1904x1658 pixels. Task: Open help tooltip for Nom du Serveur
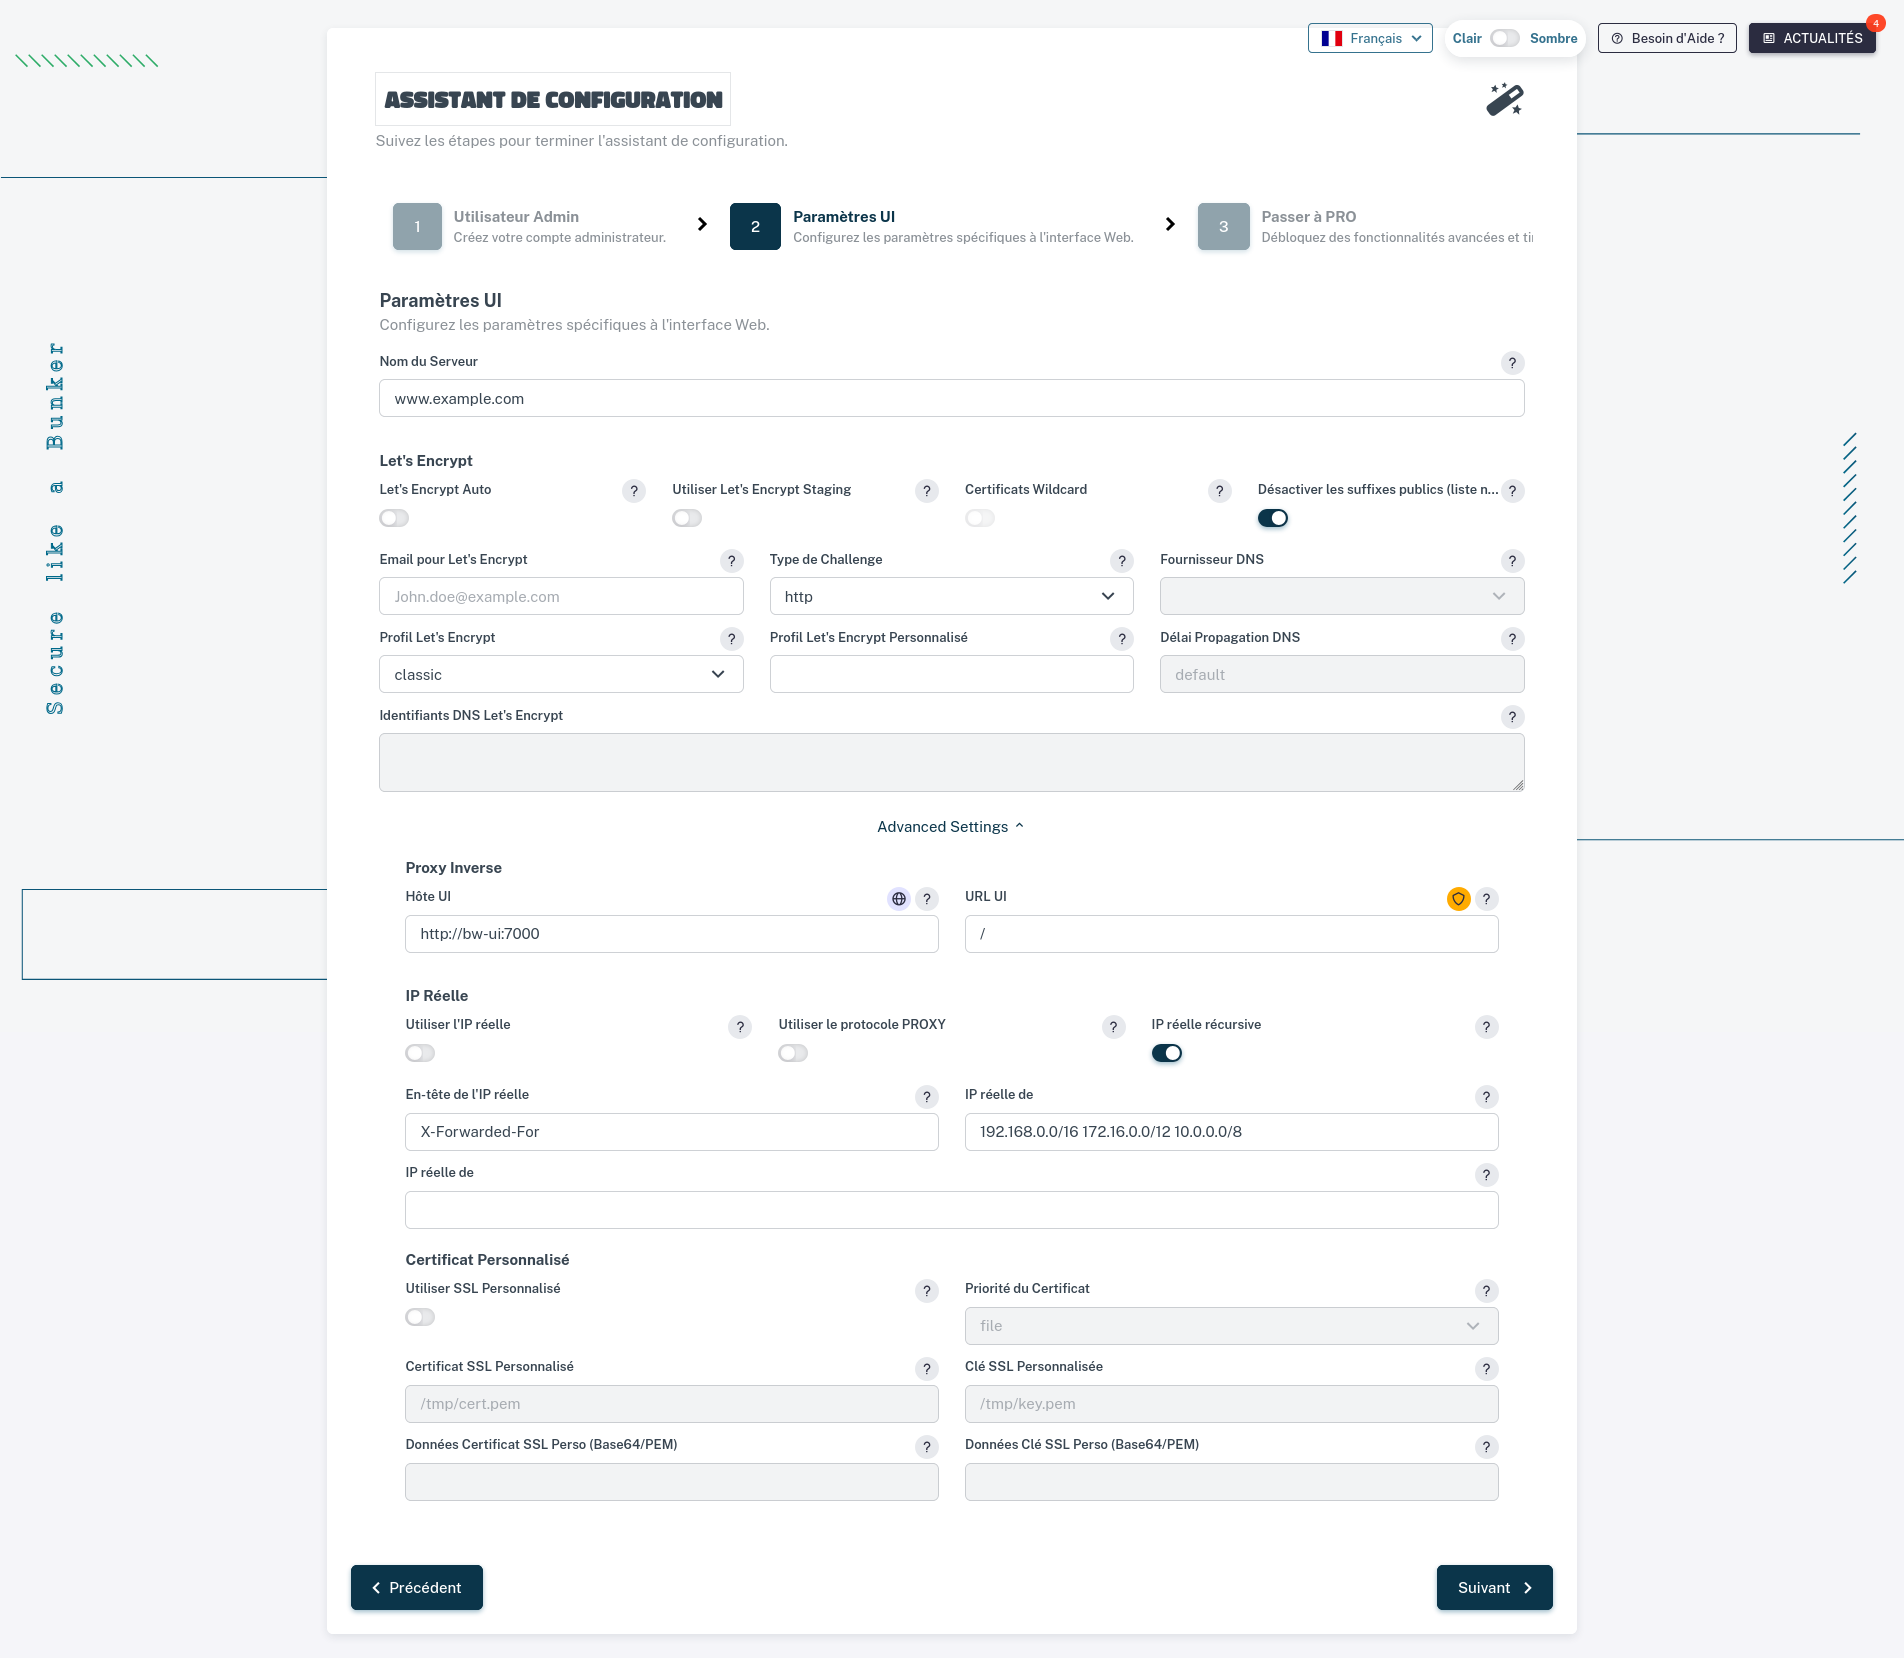(x=1512, y=363)
